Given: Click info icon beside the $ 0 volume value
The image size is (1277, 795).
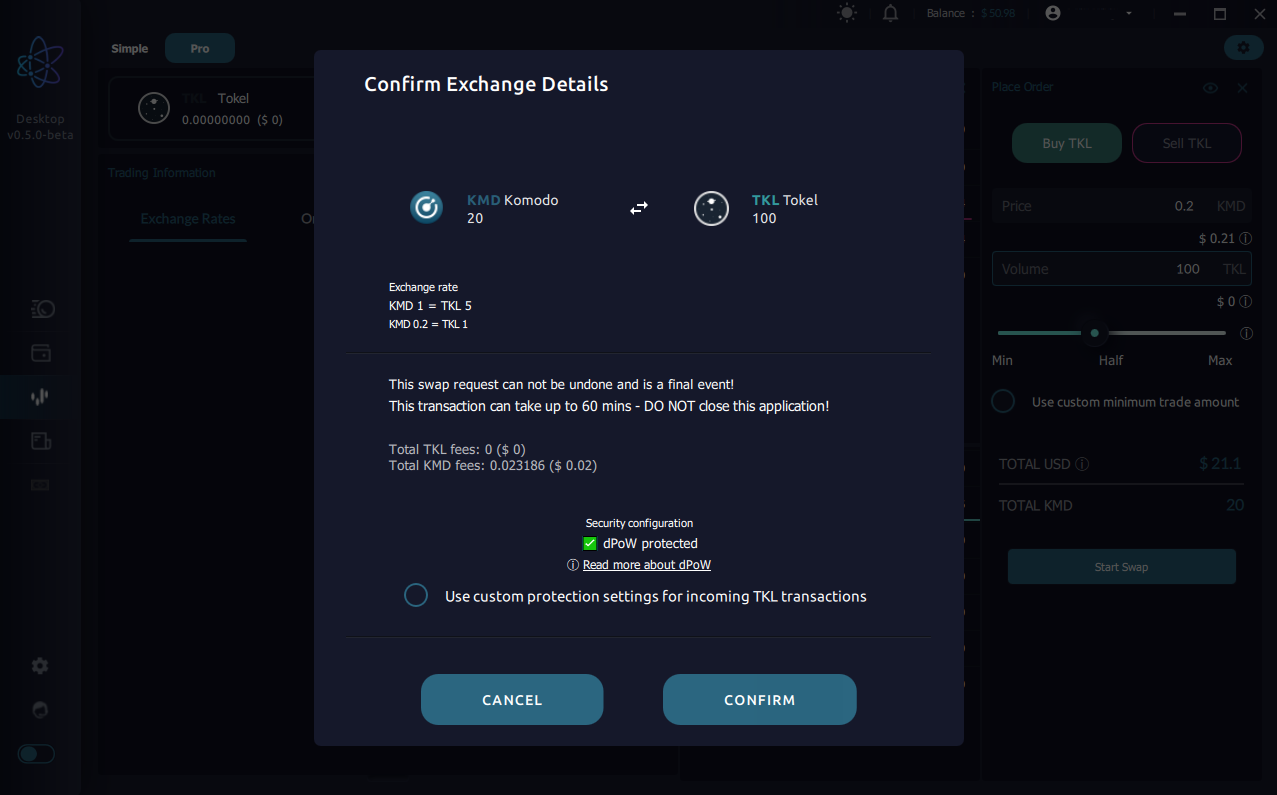Looking at the screenshot, I should 1246,301.
